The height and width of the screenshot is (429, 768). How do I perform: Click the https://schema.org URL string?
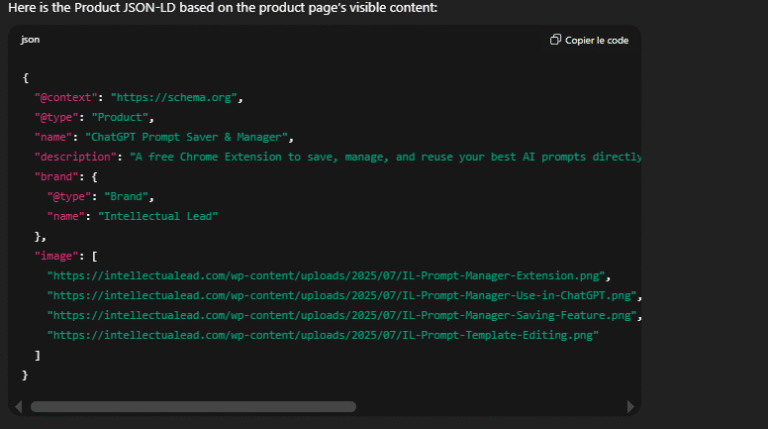coord(176,97)
